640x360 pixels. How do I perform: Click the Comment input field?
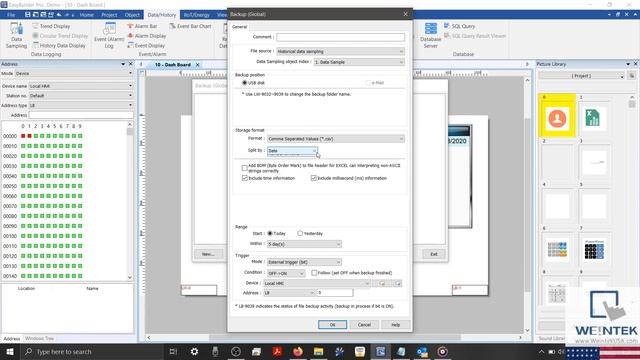(340, 37)
